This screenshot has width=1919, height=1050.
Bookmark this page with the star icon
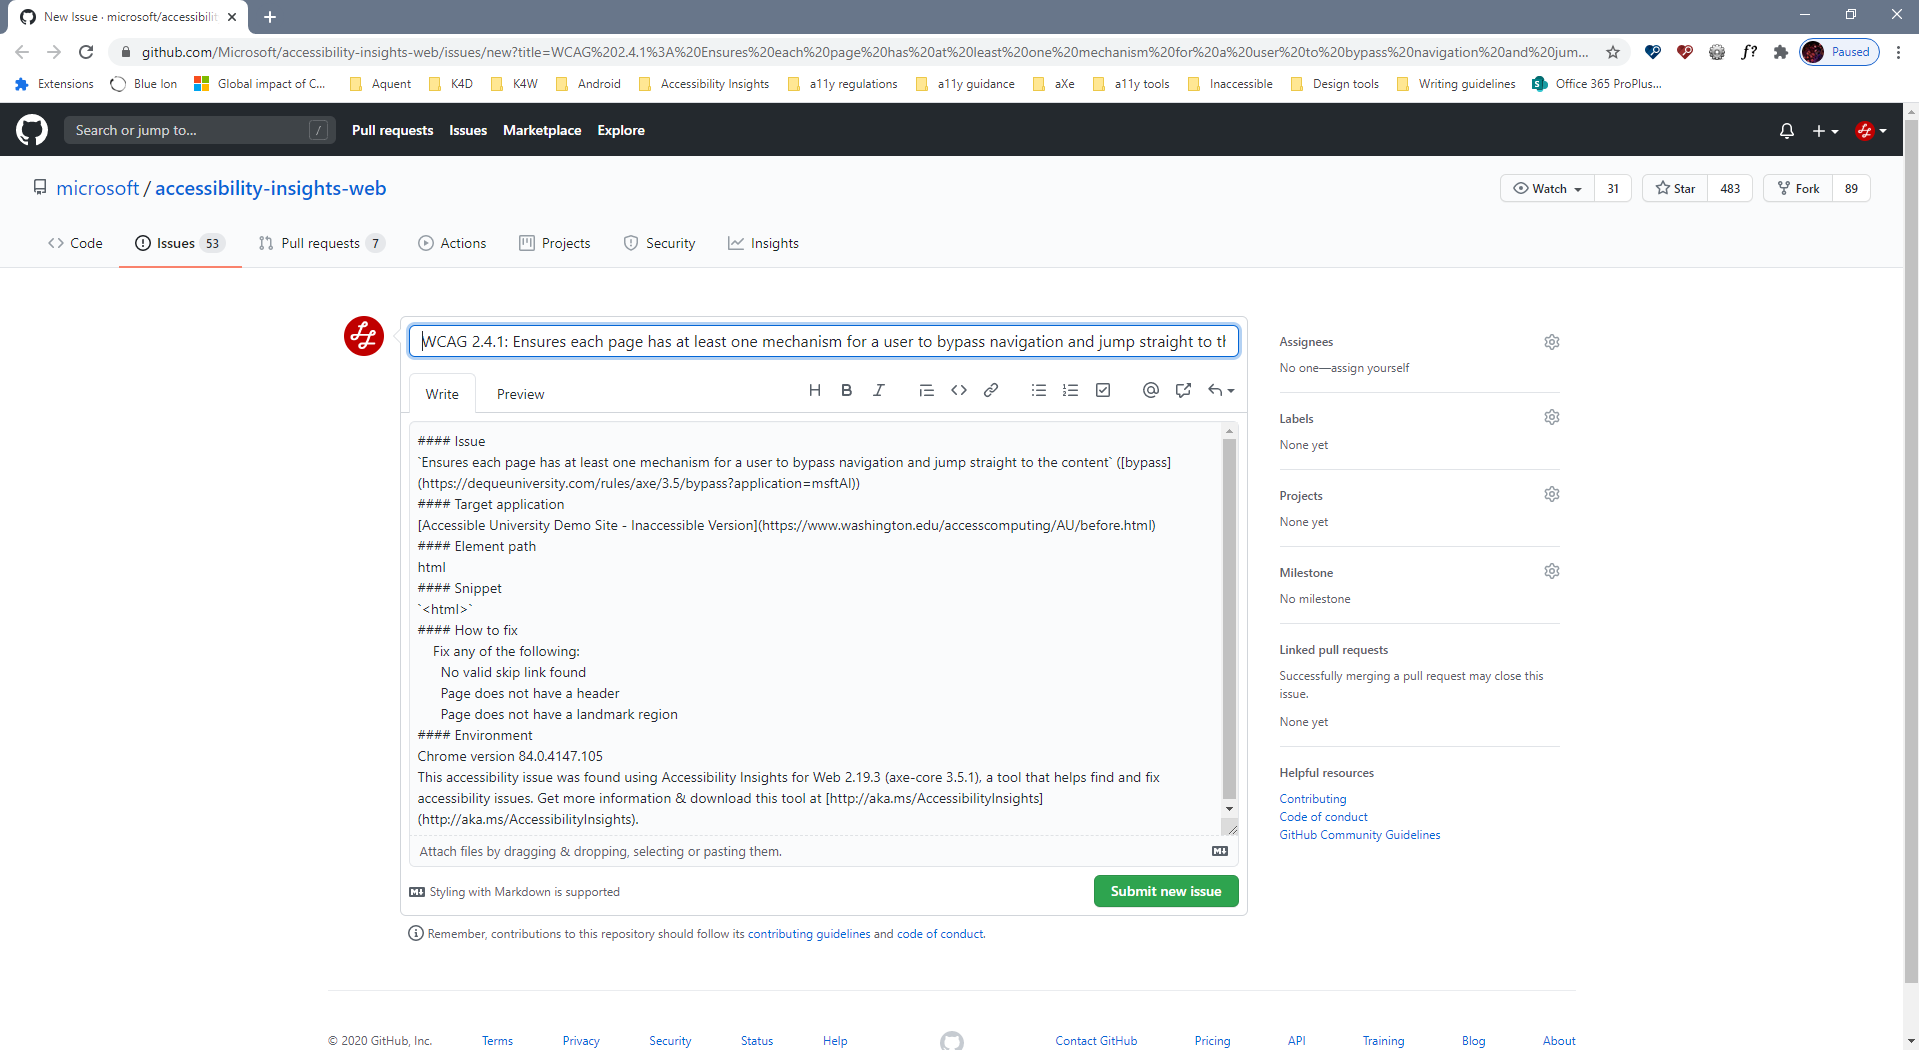(1613, 52)
